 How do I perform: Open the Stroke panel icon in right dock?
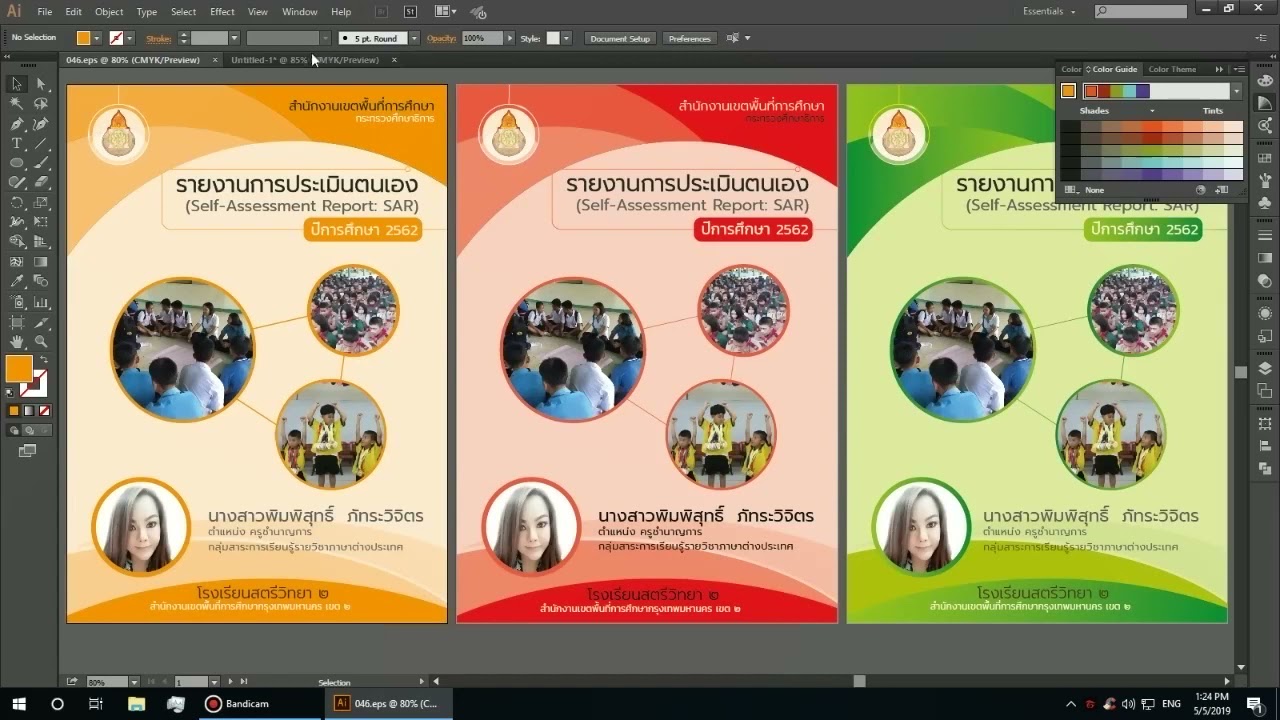click(x=1265, y=235)
